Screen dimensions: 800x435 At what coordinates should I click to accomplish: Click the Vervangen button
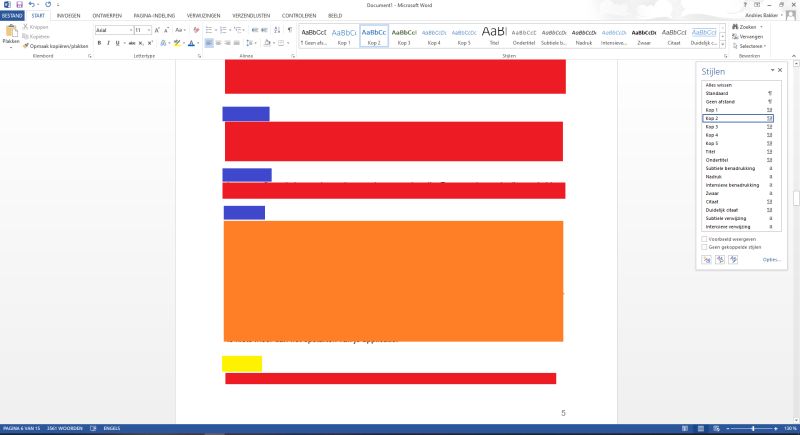(747, 37)
